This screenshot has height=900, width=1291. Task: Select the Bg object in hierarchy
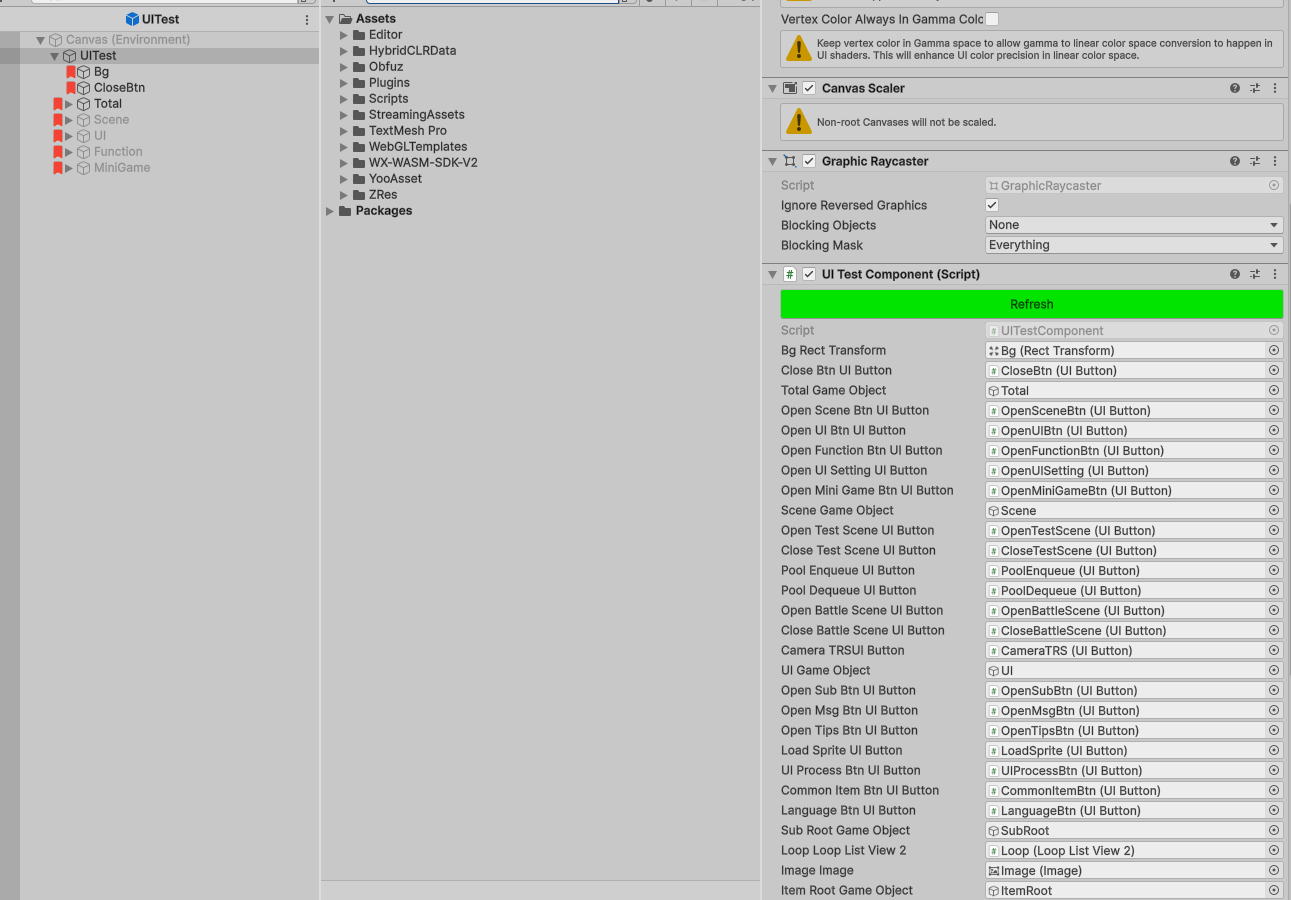coord(101,72)
